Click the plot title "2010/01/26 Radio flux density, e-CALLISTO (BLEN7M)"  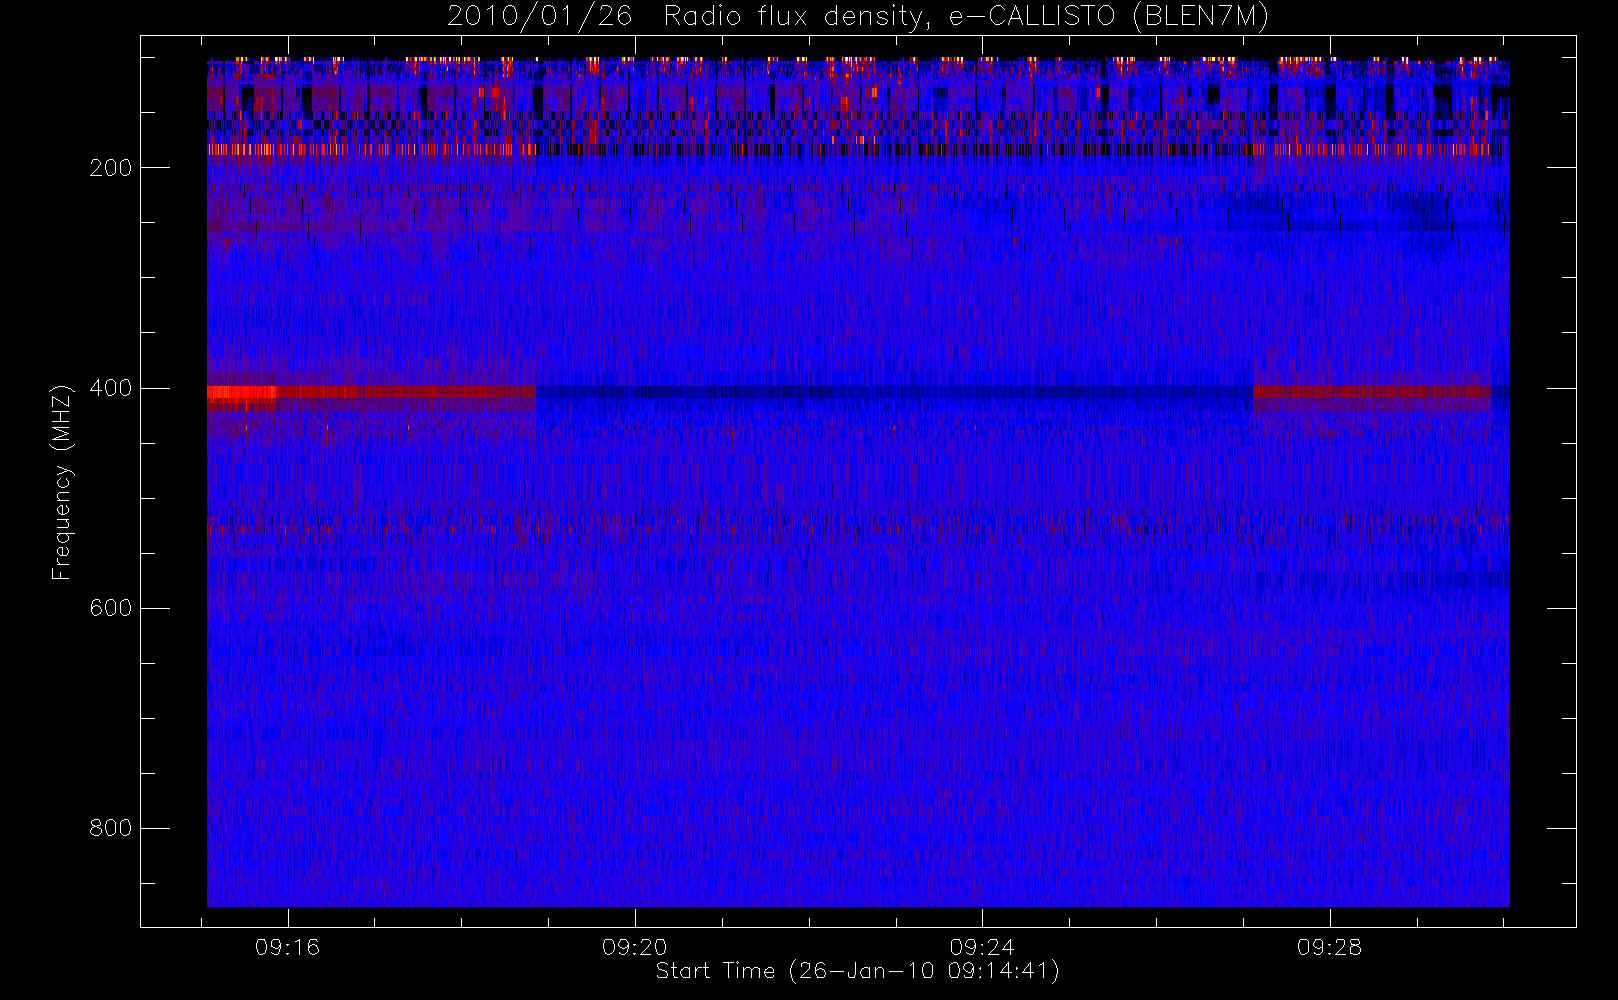(x=858, y=17)
